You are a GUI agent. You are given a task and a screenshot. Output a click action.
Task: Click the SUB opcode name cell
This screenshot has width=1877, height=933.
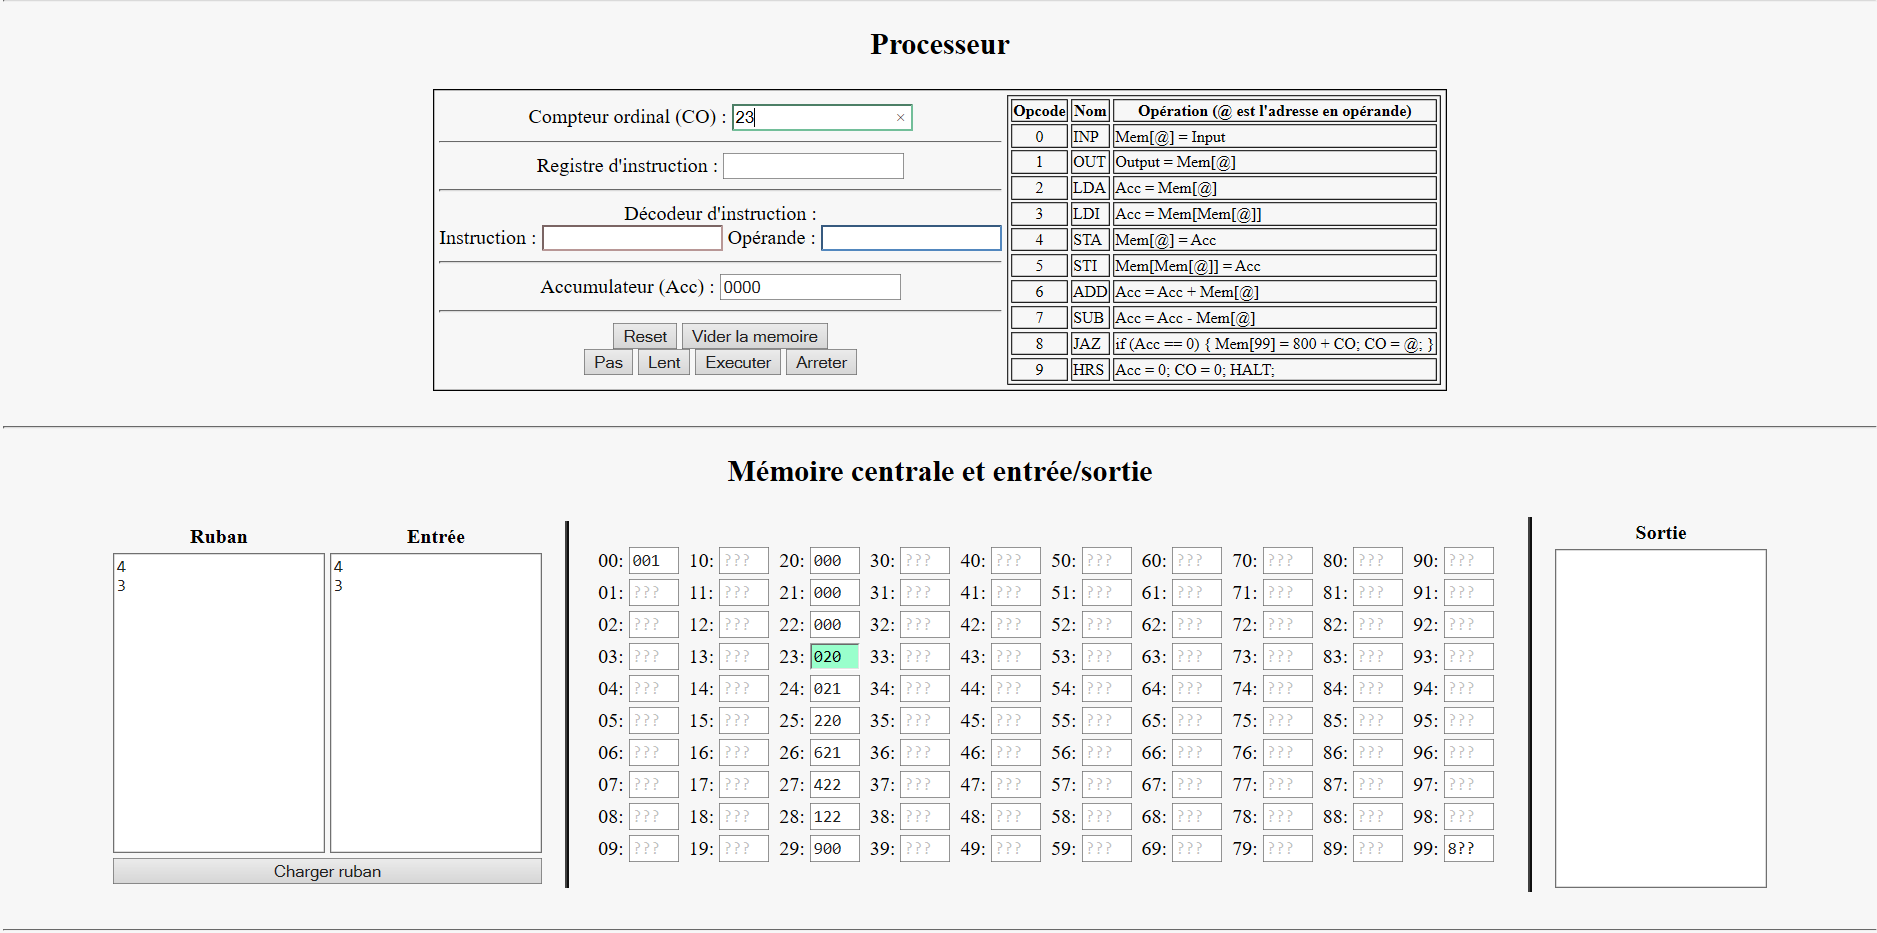point(1090,318)
